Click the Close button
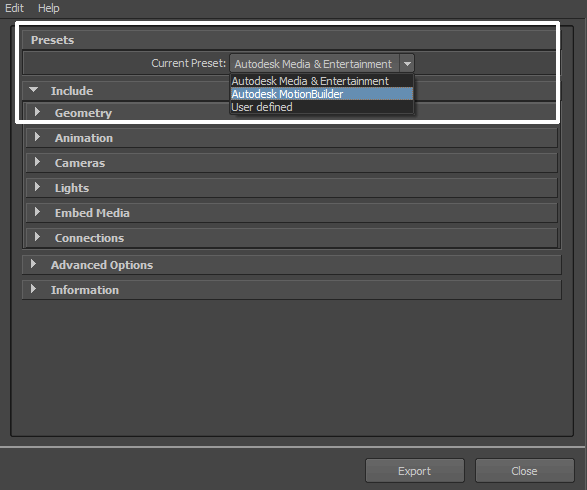Image resolution: width=587 pixels, height=490 pixels. coord(524,471)
